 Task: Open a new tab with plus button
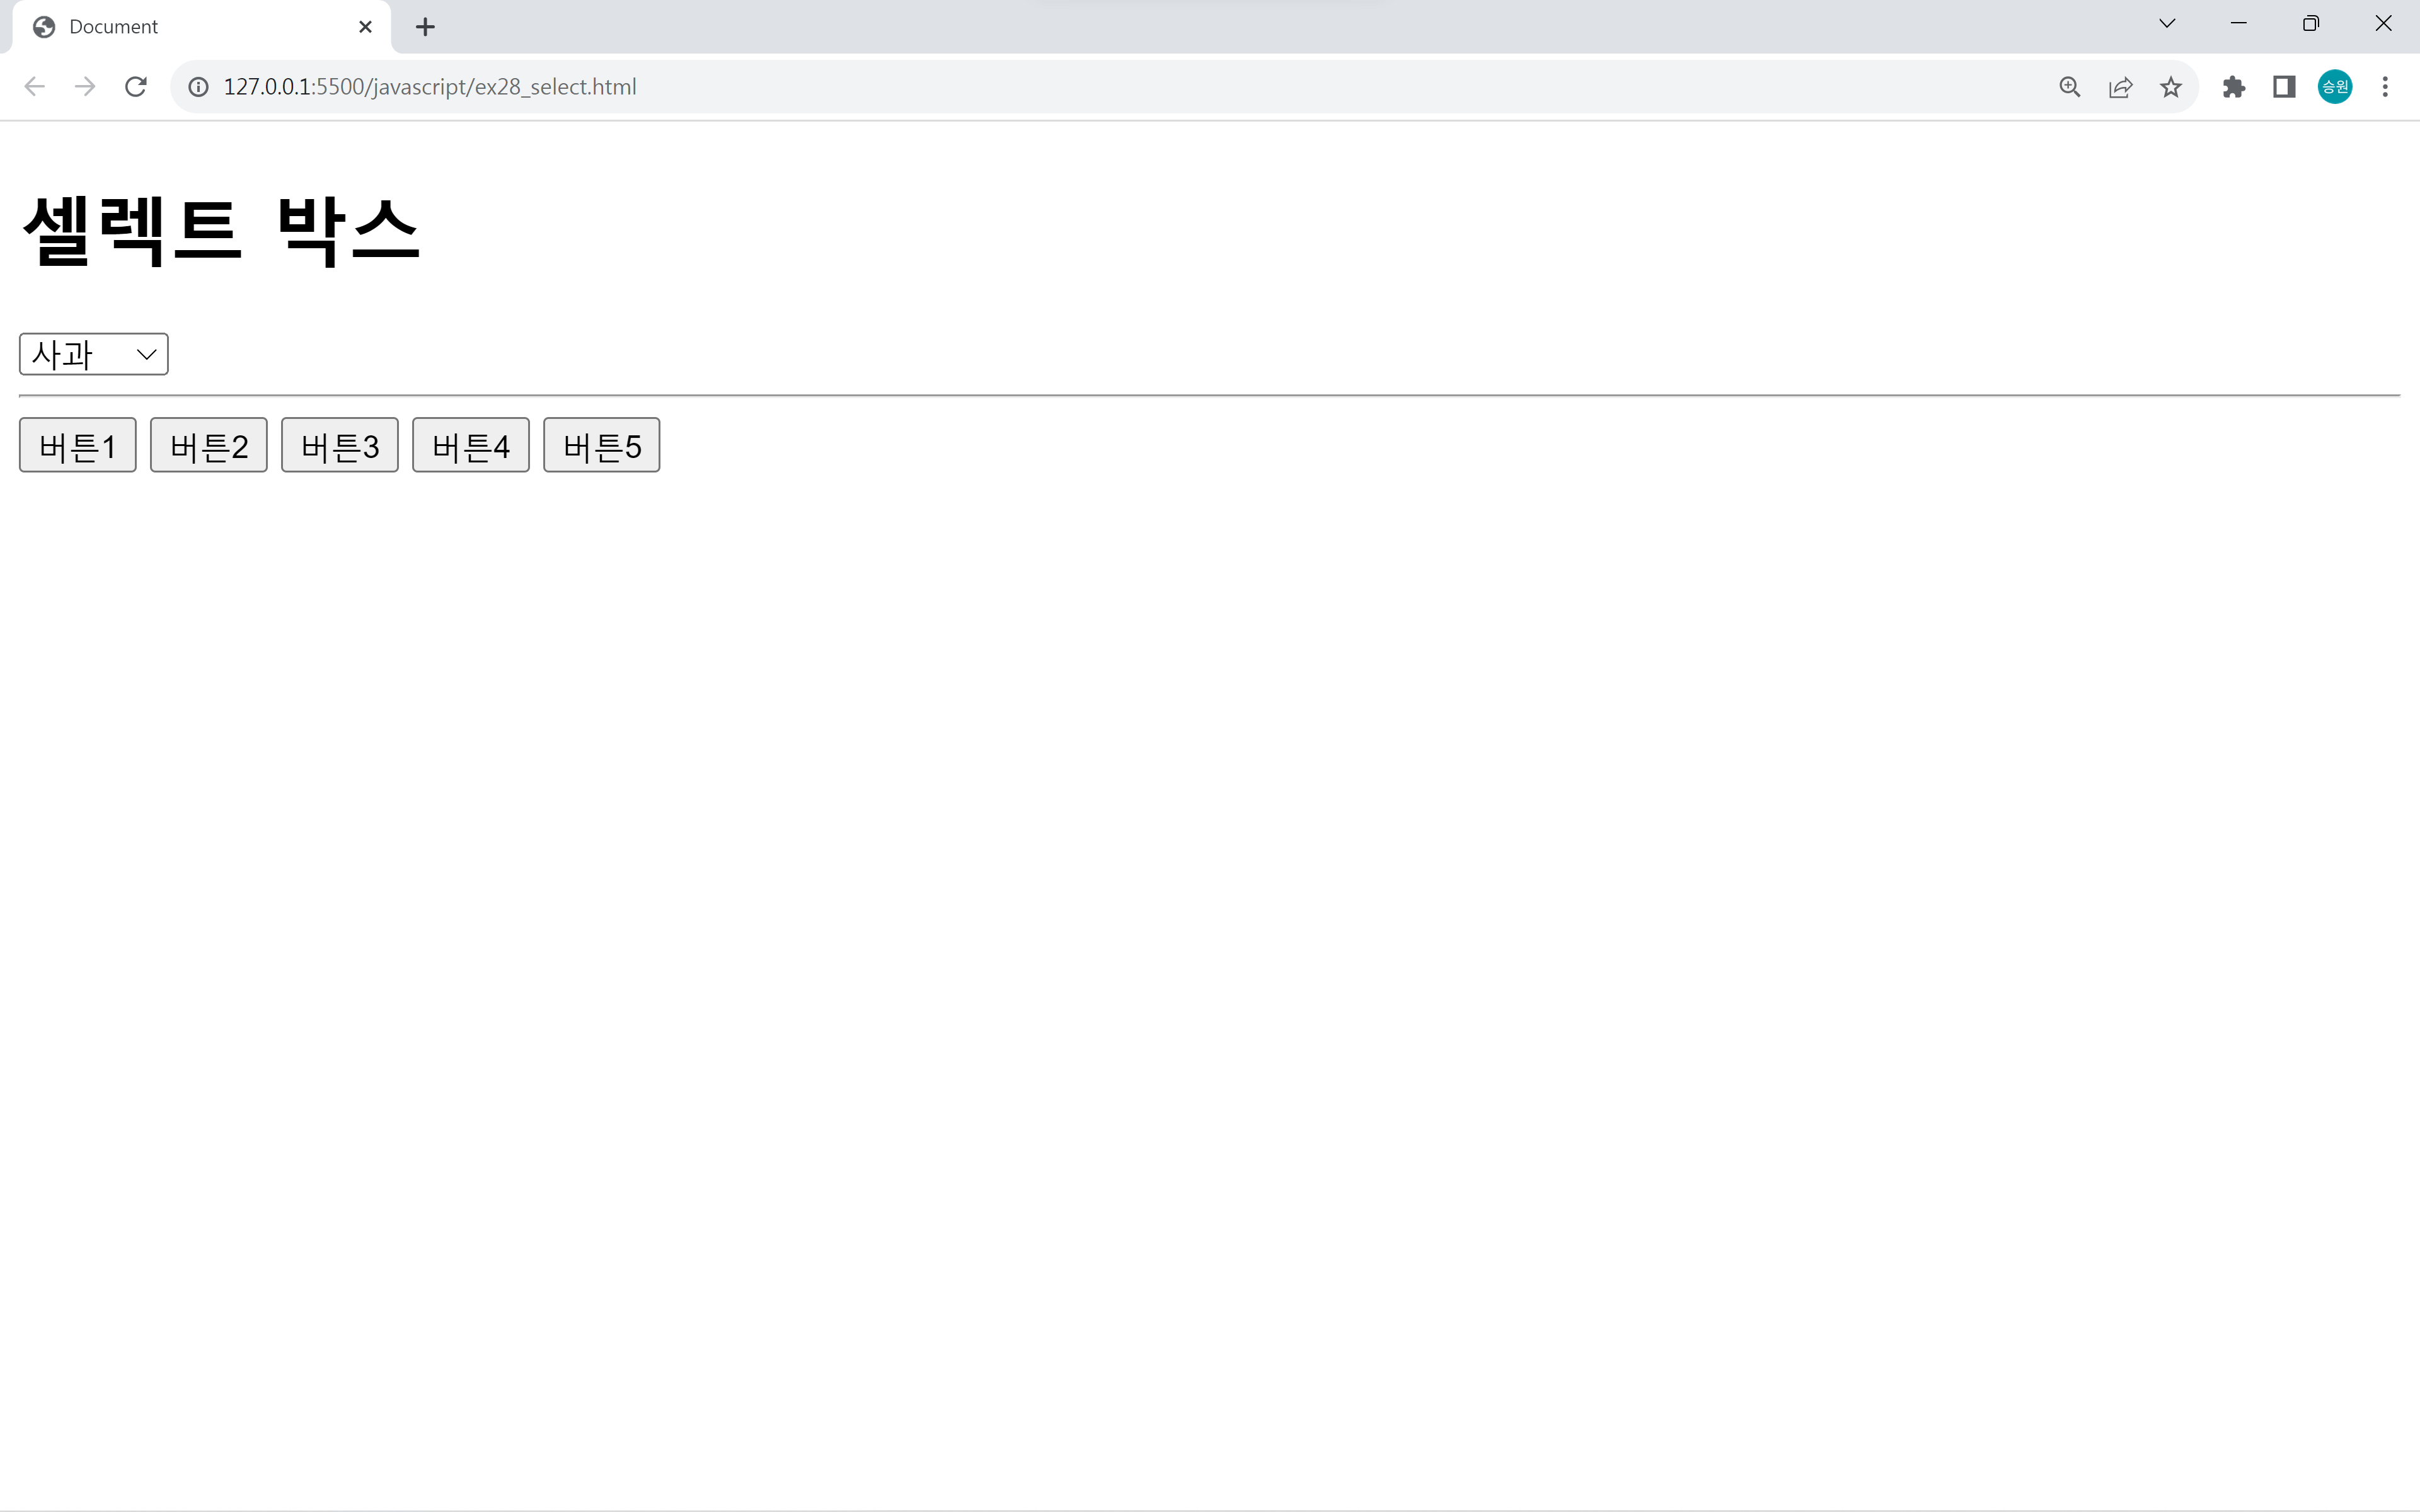coord(425,27)
